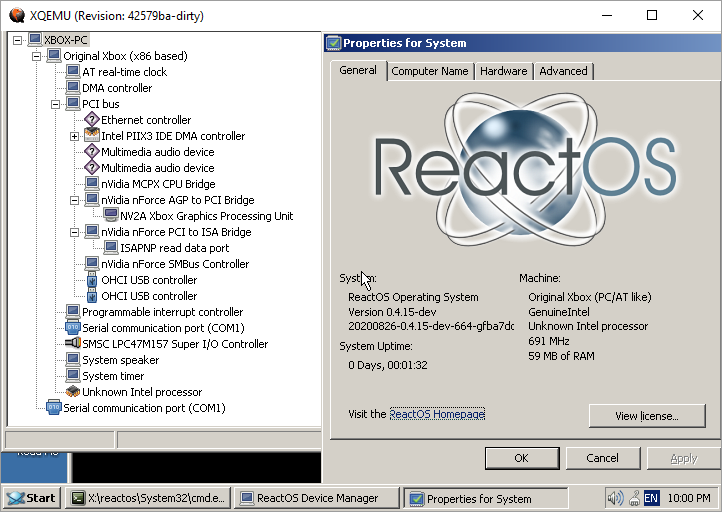Click the Programmable interrupt controller icon
Screen dimensions: 722x512
pyautogui.click(x=73, y=312)
